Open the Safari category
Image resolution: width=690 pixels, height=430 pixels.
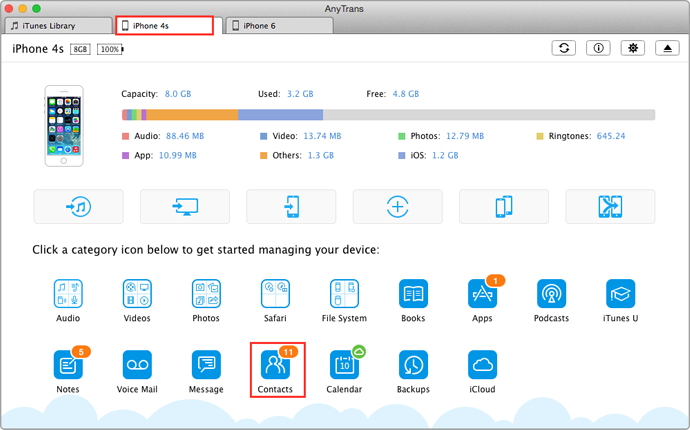(275, 294)
